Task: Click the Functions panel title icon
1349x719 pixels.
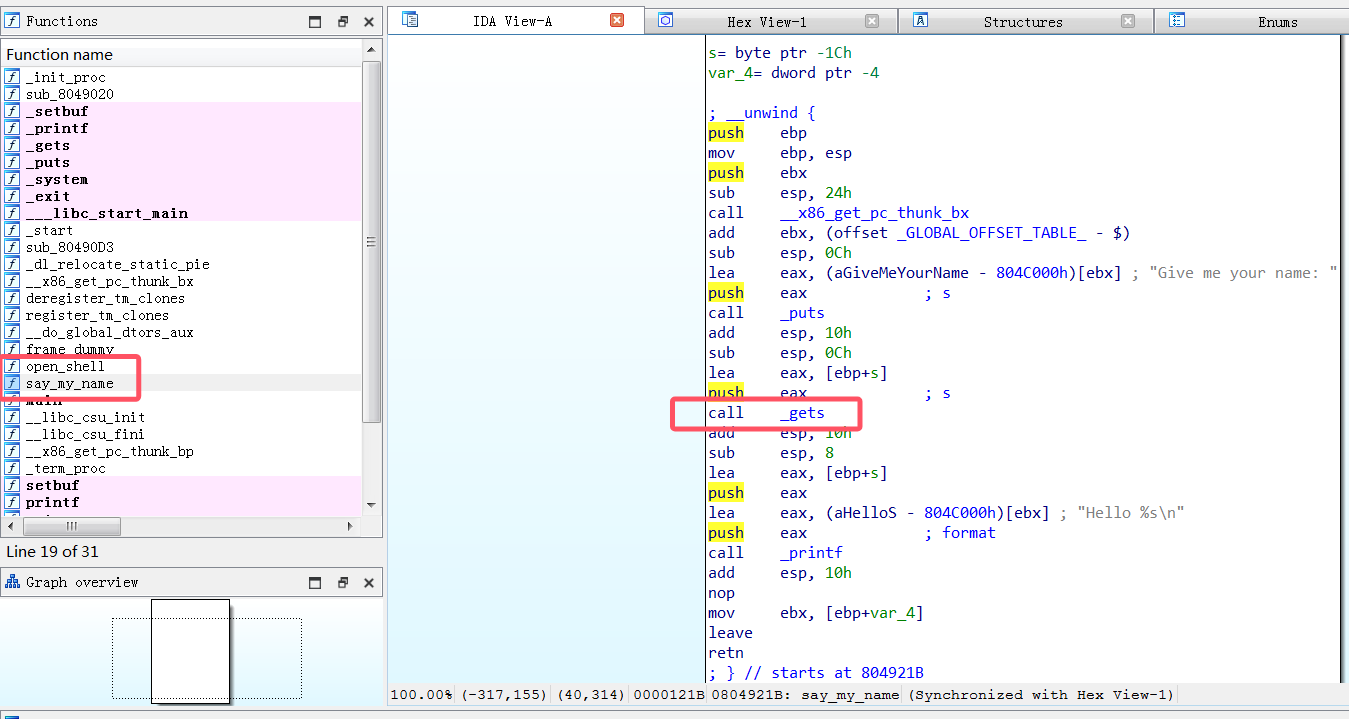Action: 13,21
